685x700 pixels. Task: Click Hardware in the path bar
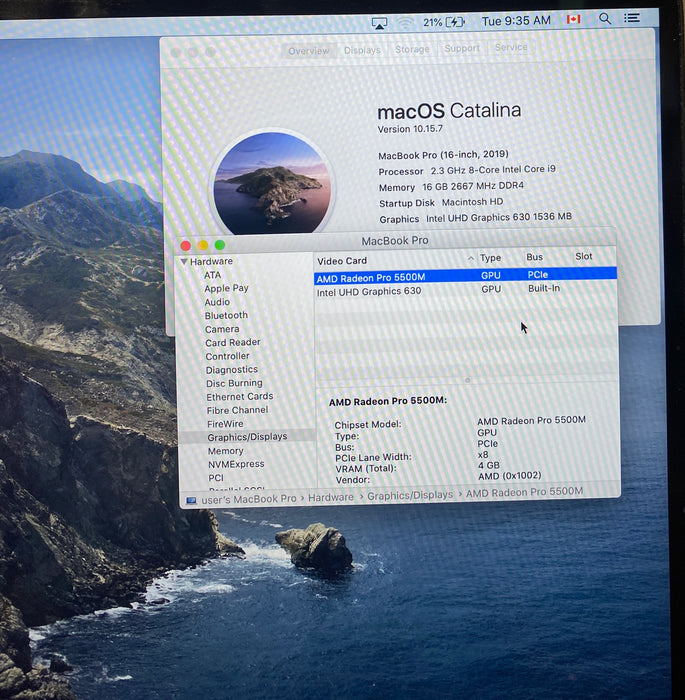point(330,497)
